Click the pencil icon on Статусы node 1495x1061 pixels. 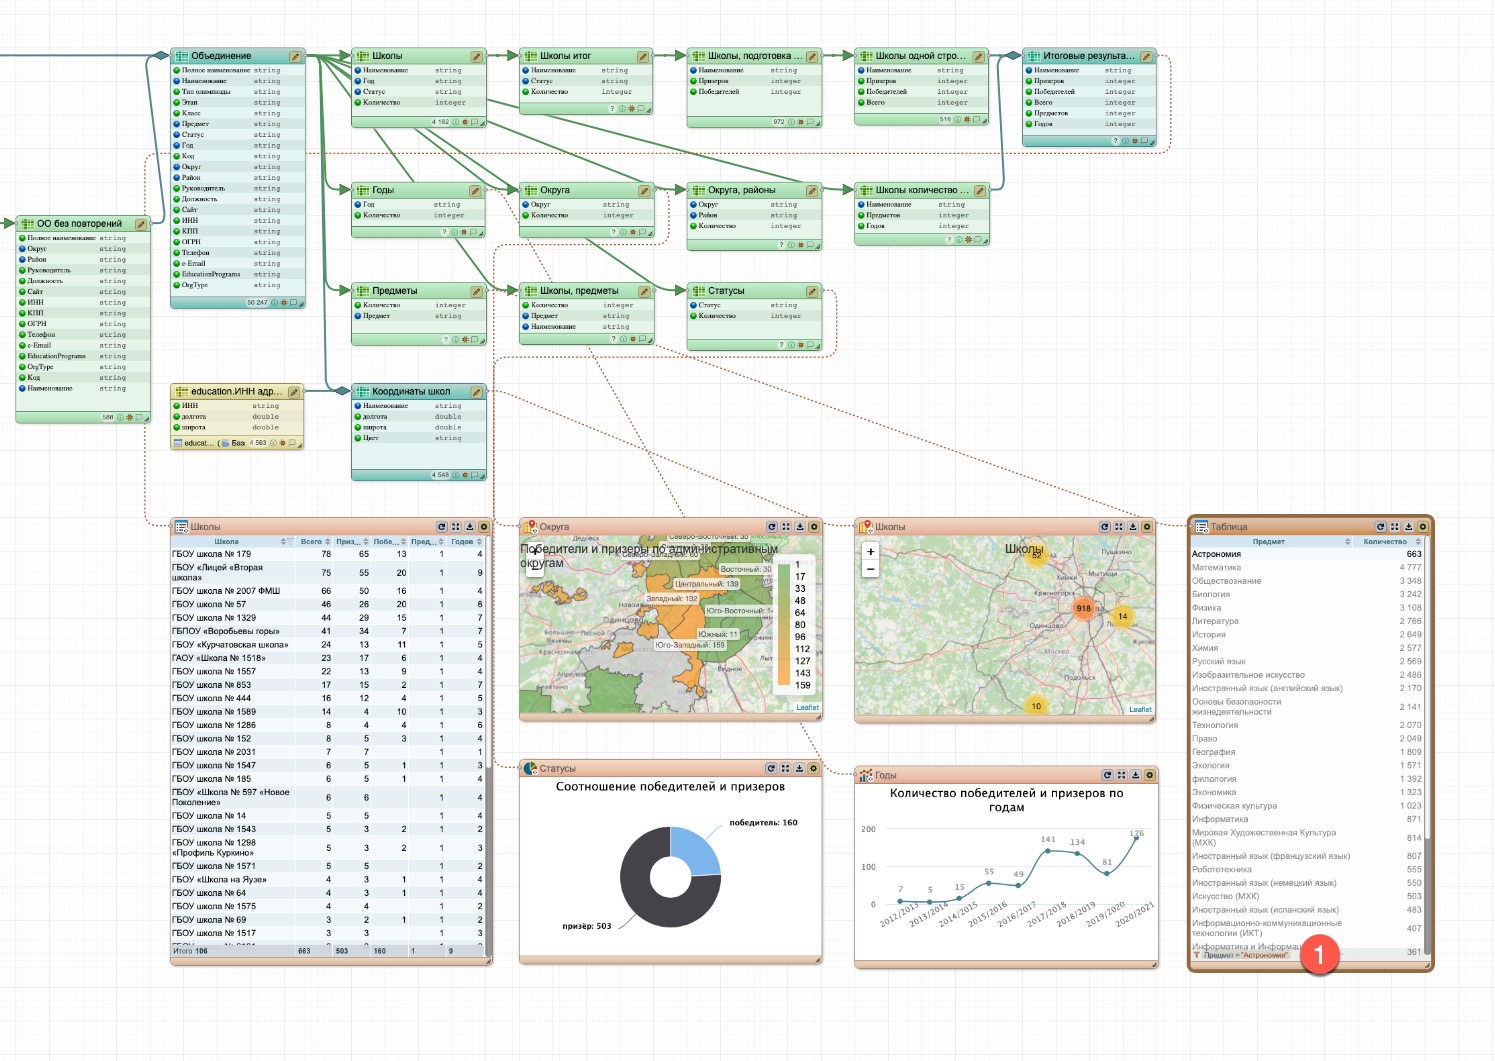(x=811, y=292)
